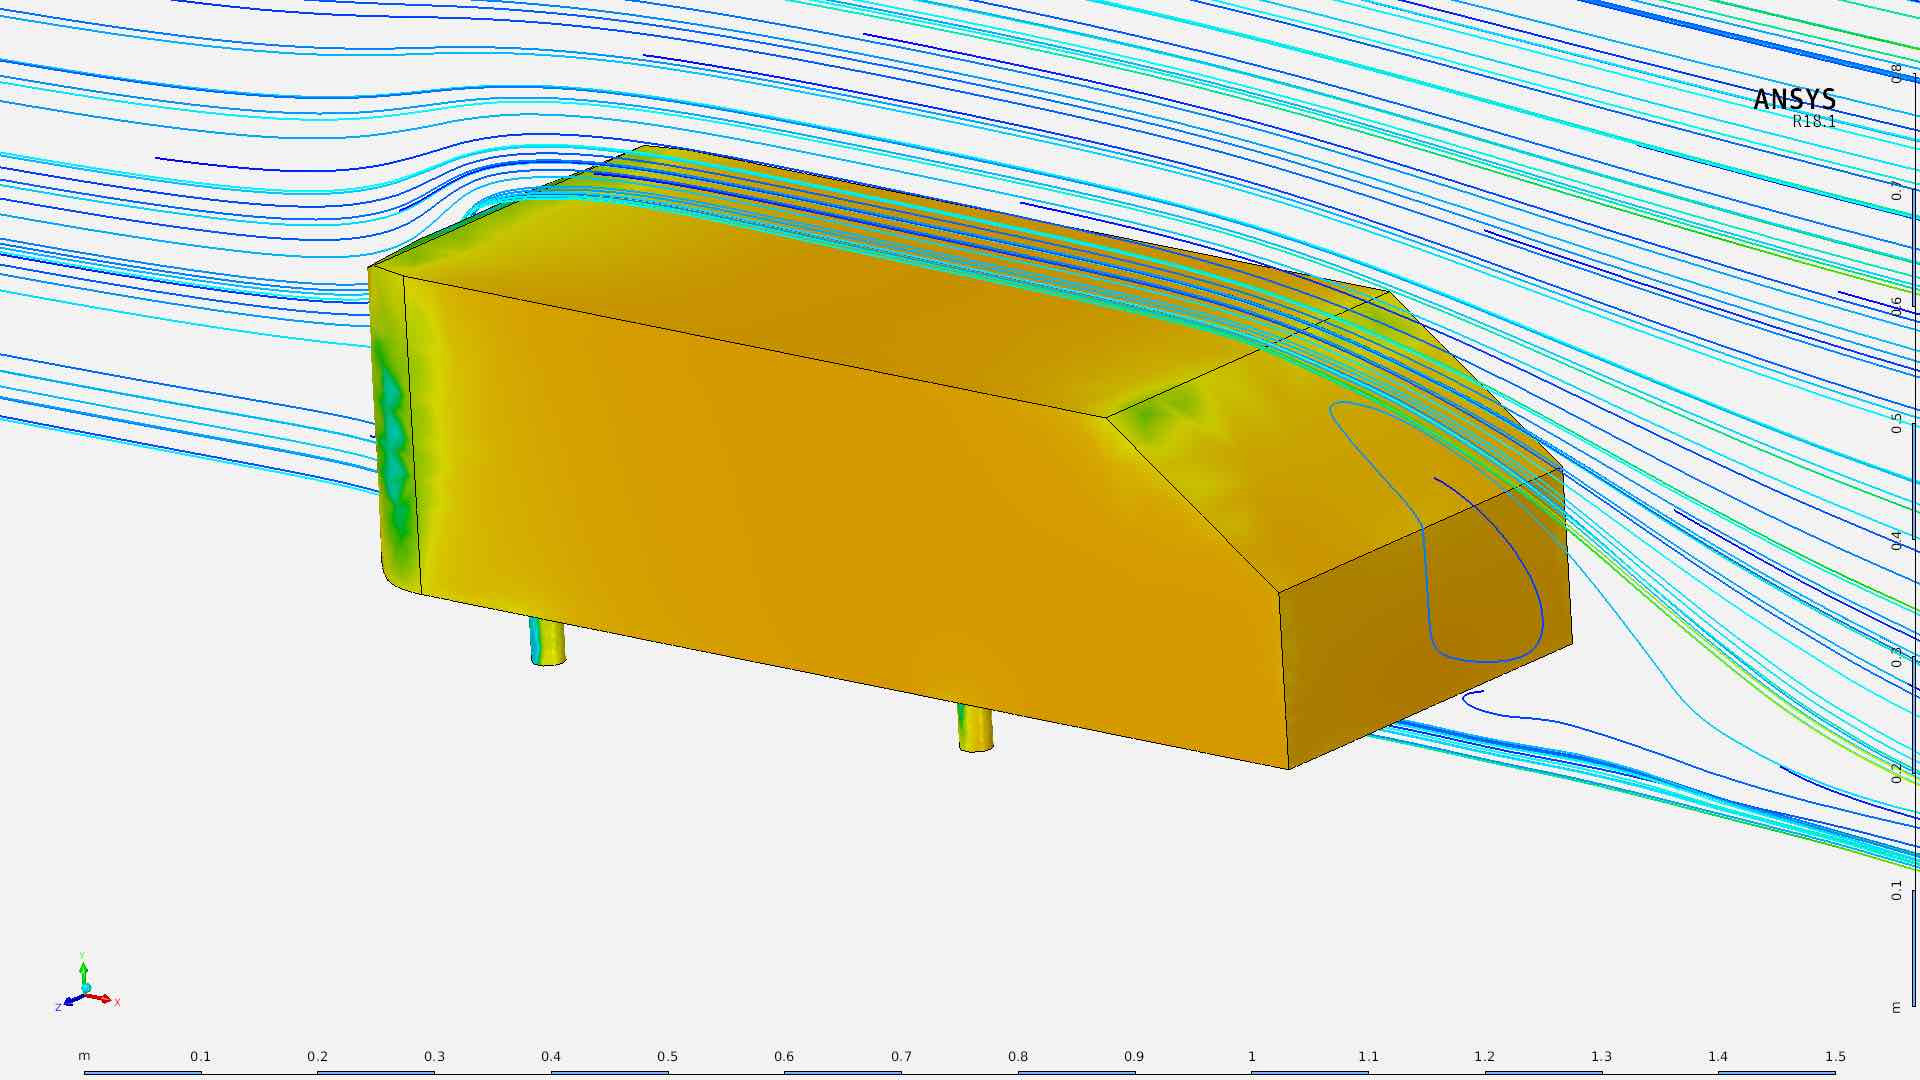Click the blue Z-axis arrow on the triad
Screen dimensions: 1920x1080
click(73, 1000)
